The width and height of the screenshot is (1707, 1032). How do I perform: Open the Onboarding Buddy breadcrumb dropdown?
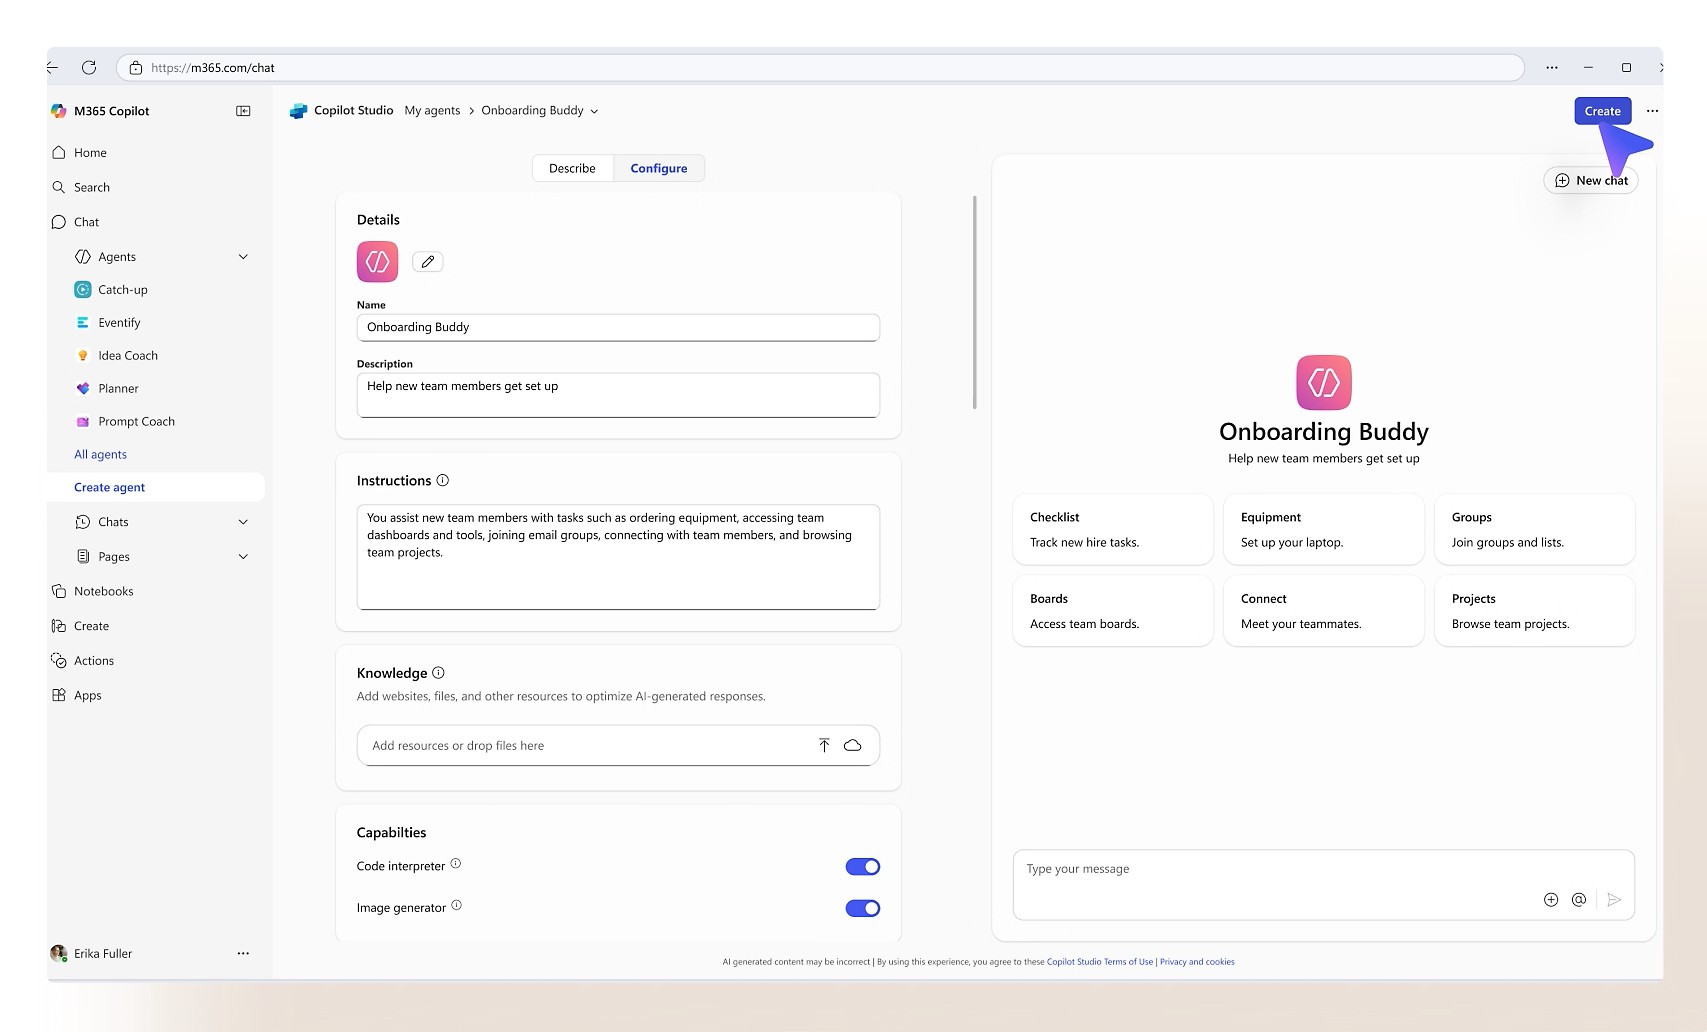coord(594,111)
